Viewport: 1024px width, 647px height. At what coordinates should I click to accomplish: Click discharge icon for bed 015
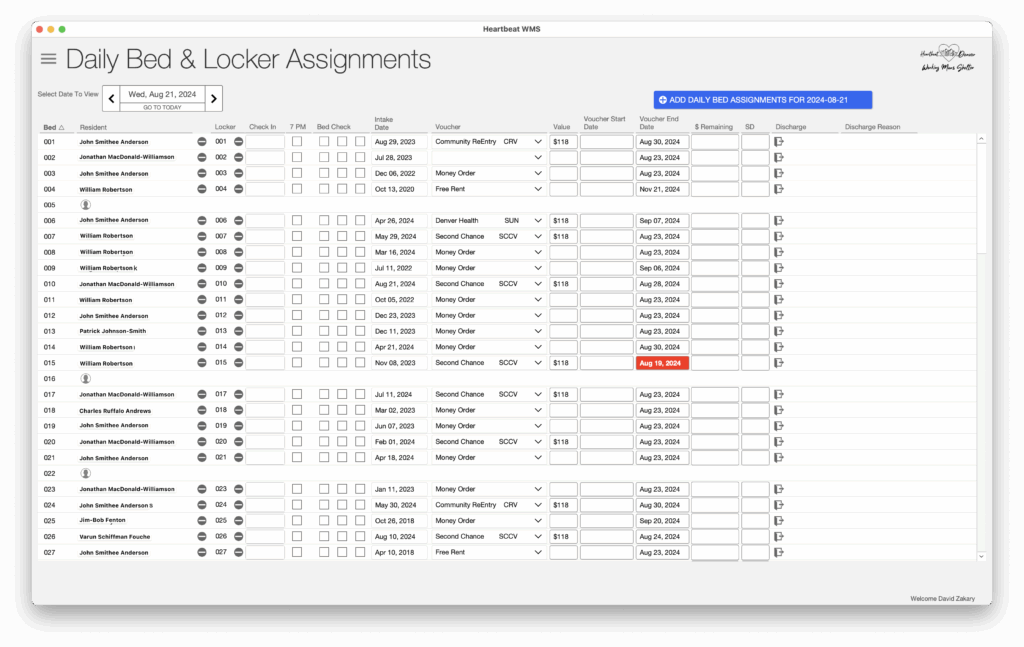click(778, 363)
